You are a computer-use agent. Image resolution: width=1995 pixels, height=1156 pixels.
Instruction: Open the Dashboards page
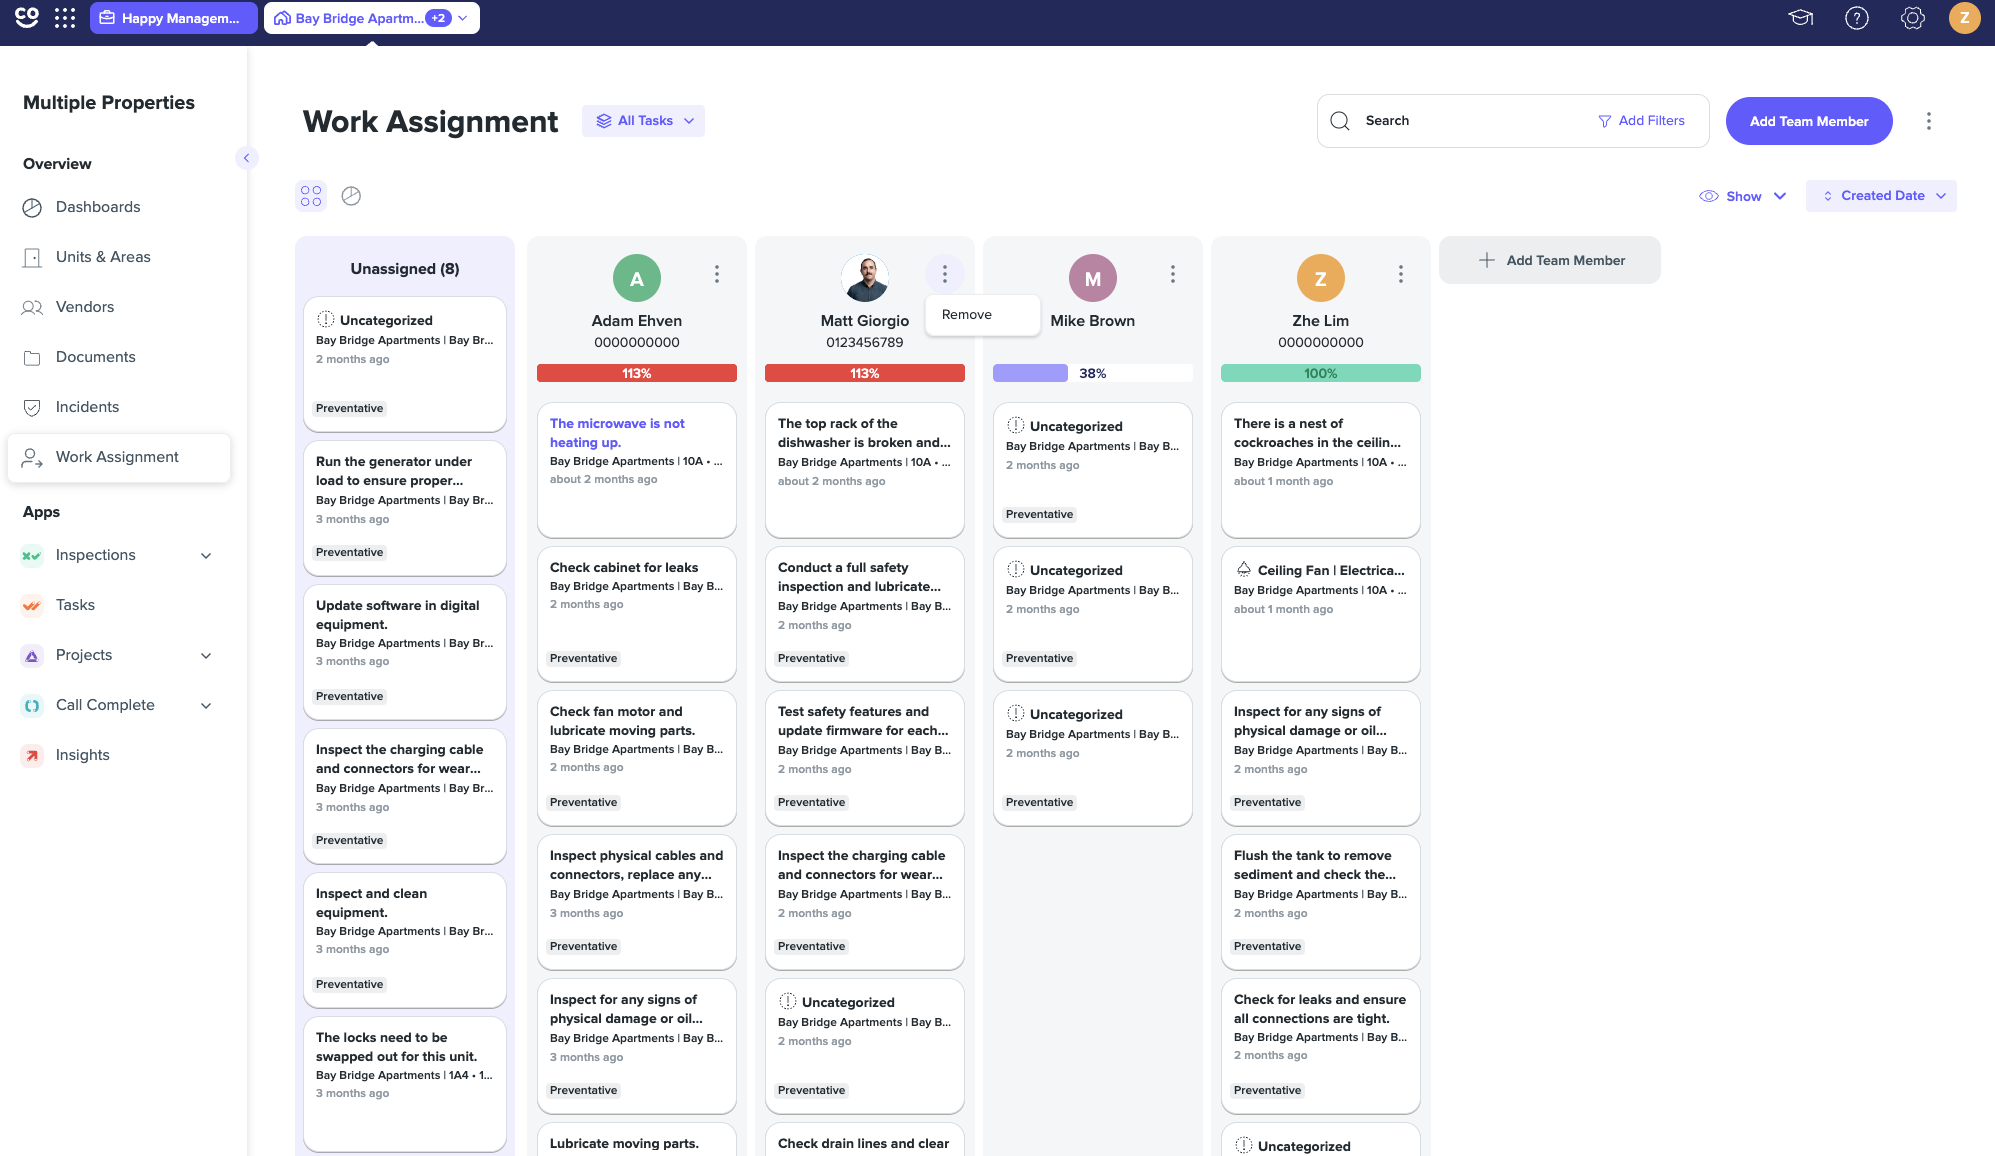98,207
